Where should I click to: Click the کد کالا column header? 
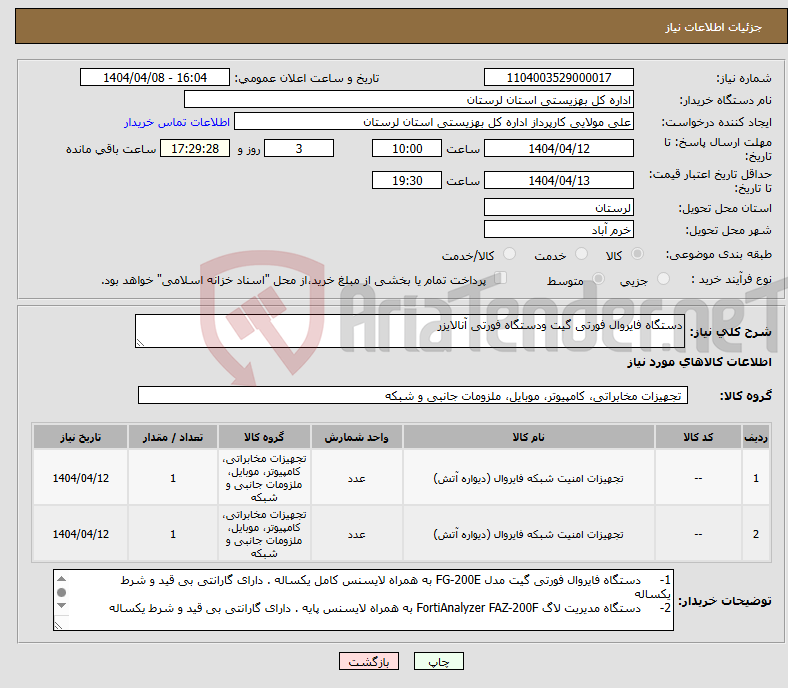click(x=698, y=437)
